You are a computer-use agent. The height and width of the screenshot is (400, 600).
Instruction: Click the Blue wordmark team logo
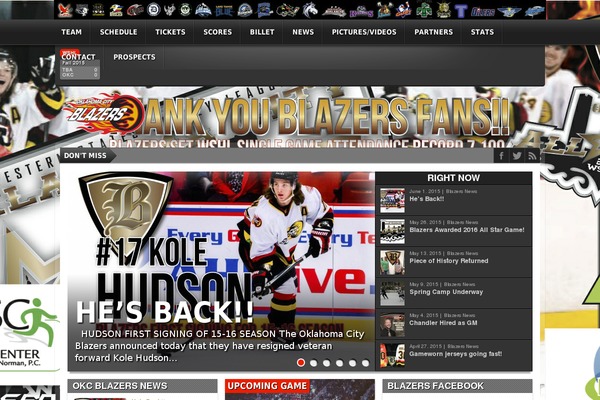(224, 10)
